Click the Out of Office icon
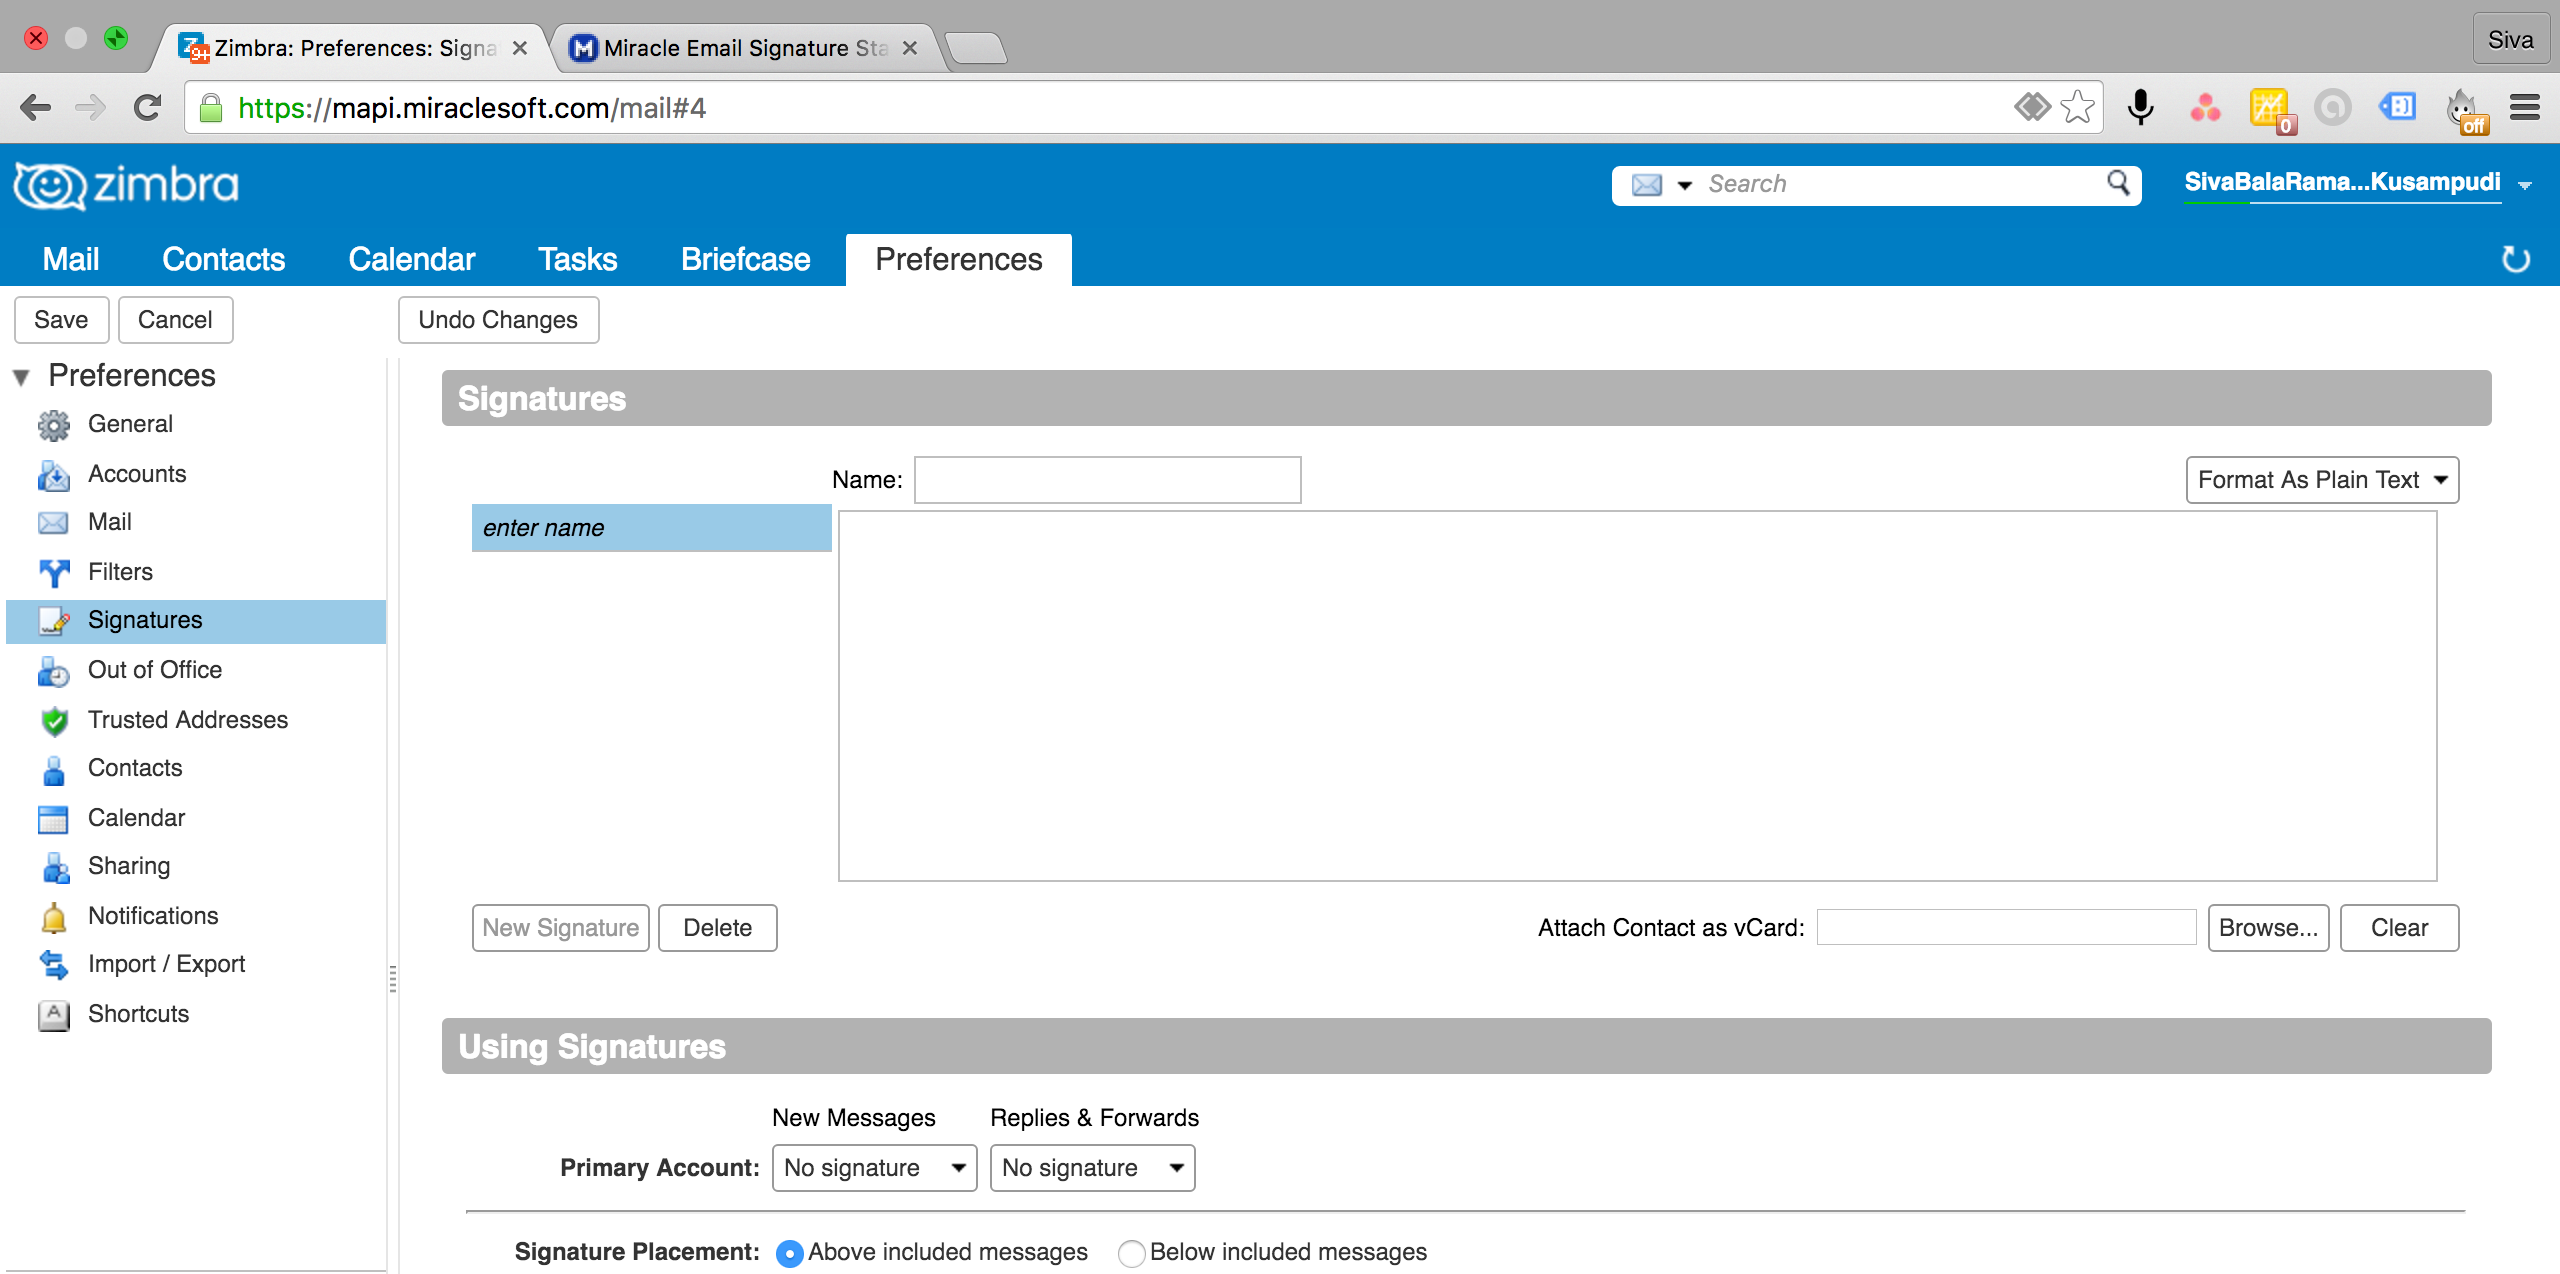 54,670
